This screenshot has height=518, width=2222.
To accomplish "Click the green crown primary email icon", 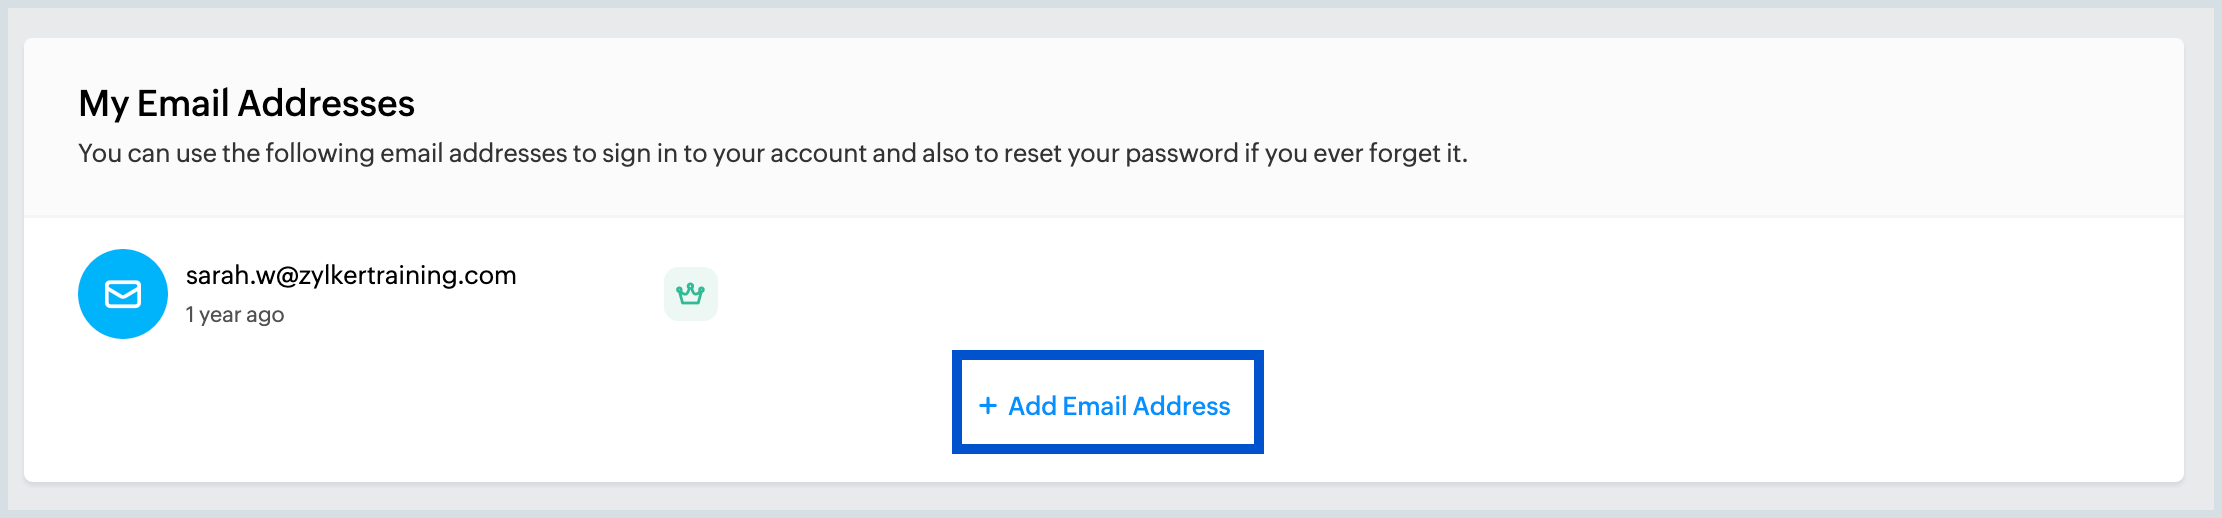I will [x=690, y=294].
